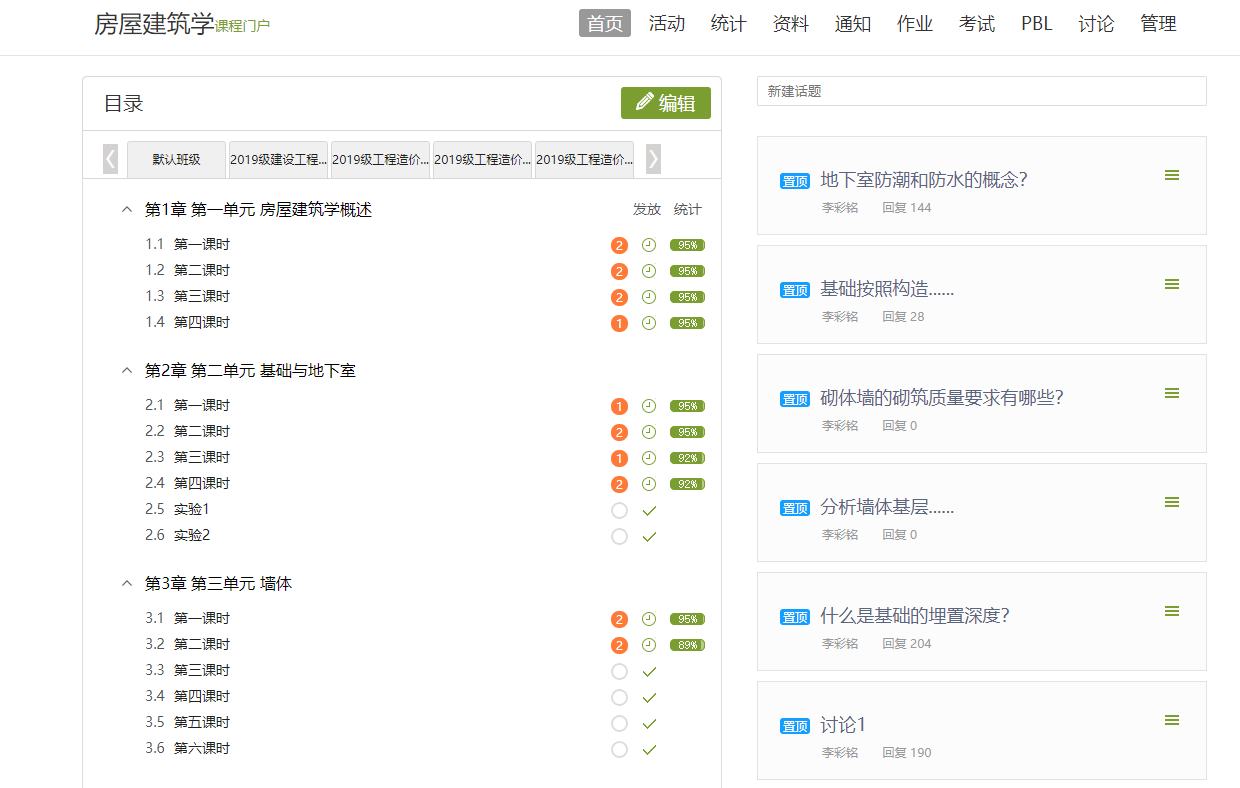Open topic 砌体墙的砌筑质量要求有哪些?
Viewport: 1240px width, 788px height.
(x=941, y=397)
